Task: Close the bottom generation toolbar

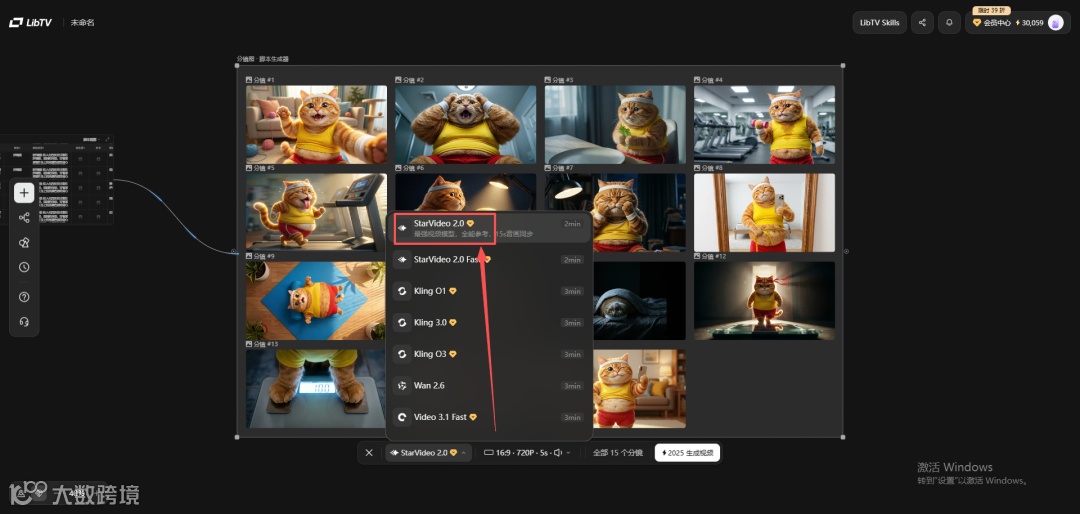Action: click(x=369, y=453)
